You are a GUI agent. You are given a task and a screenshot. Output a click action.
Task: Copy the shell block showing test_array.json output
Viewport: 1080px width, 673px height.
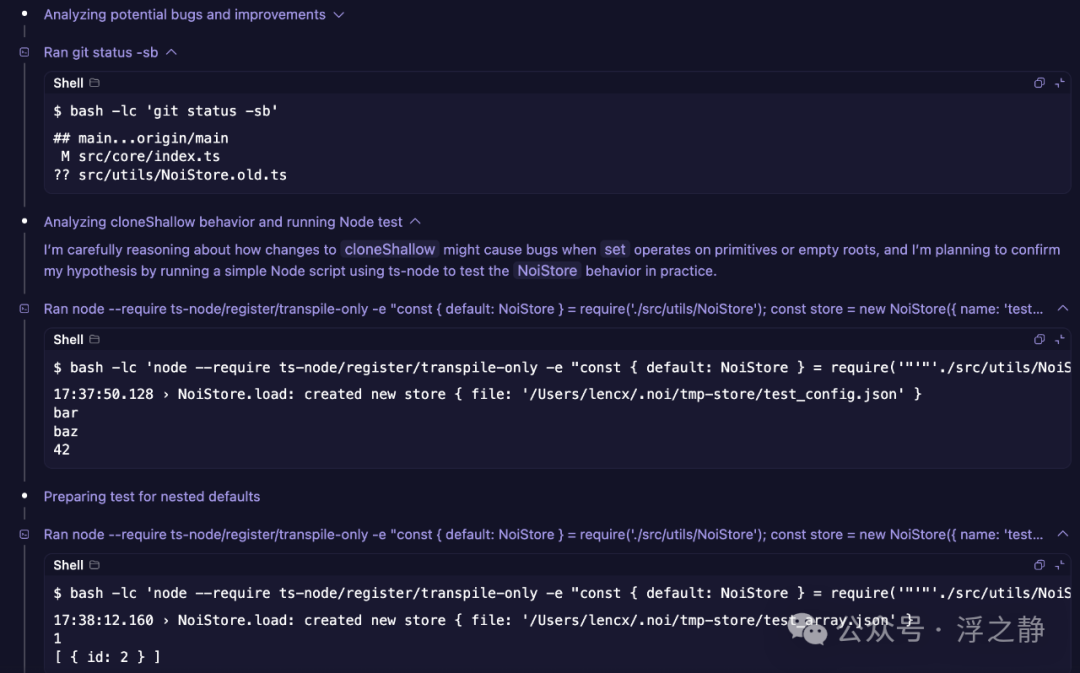1039,565
